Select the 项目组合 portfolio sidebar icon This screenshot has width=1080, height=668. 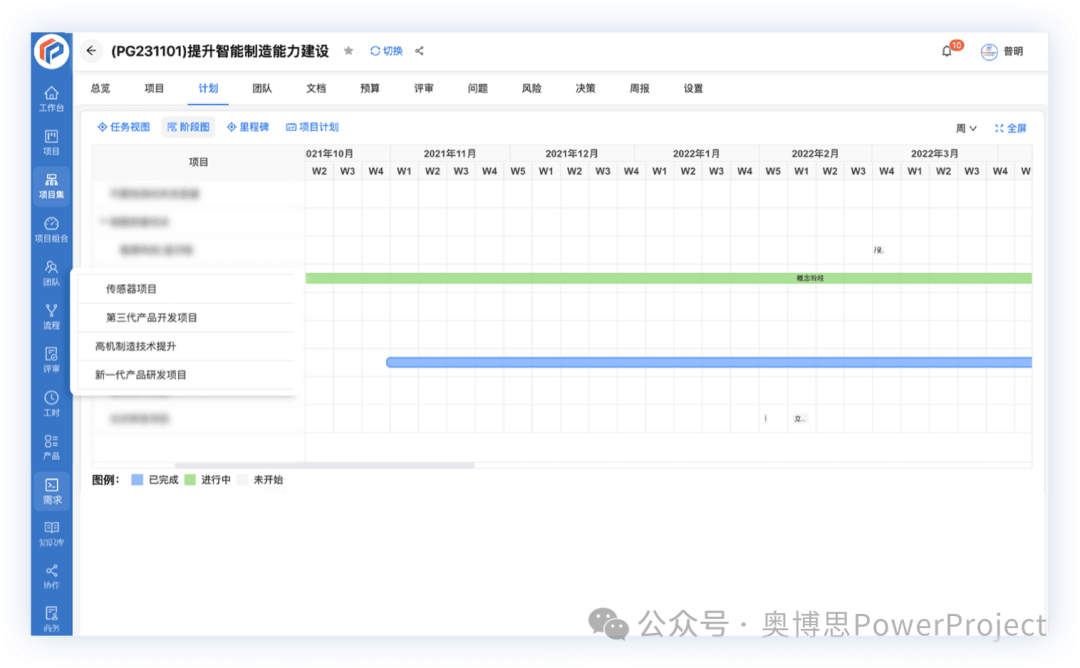[51, 230]
